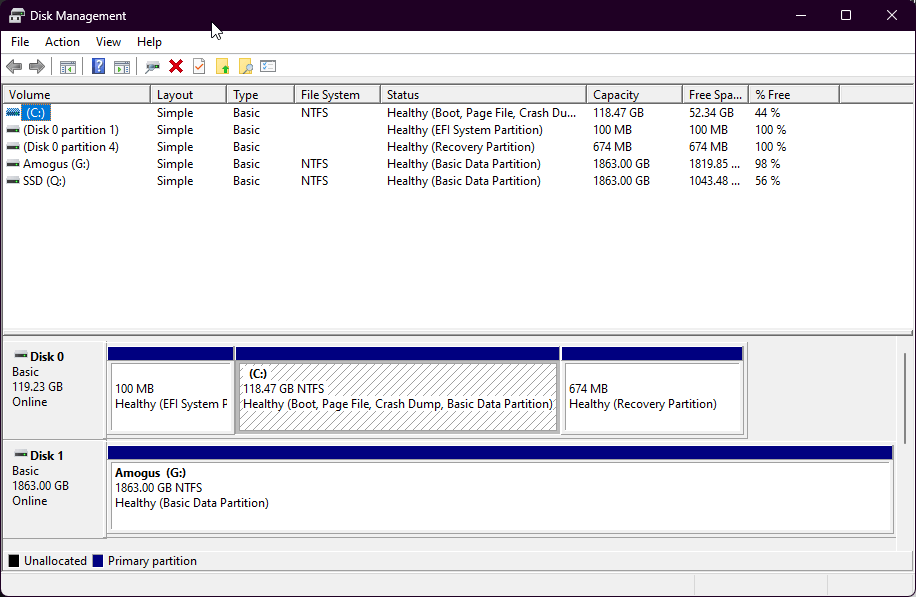This screenshot has height=597, width=916.
Task: Sort by the Free Space column header
Action: [716, 95]
